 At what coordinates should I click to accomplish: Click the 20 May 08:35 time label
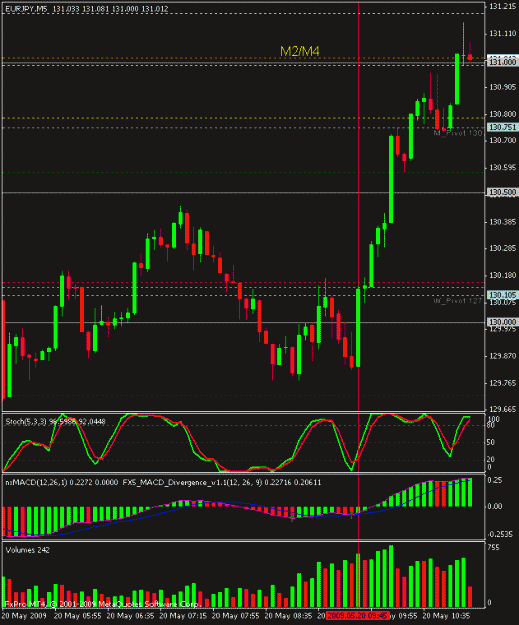coord(289,616)
